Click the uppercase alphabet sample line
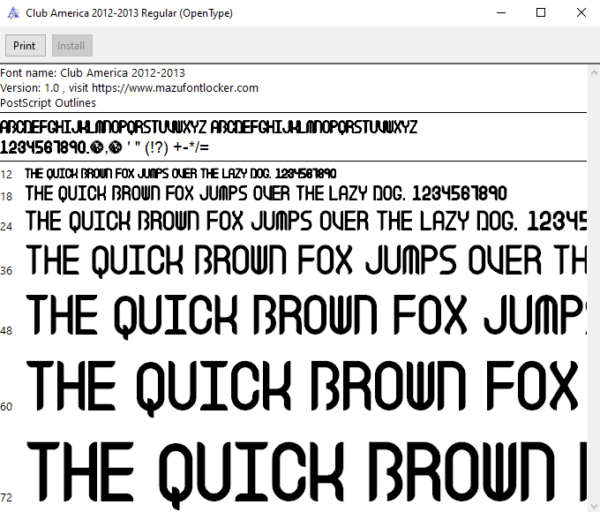Screen dimensions: 600x512 coord(209,127)
